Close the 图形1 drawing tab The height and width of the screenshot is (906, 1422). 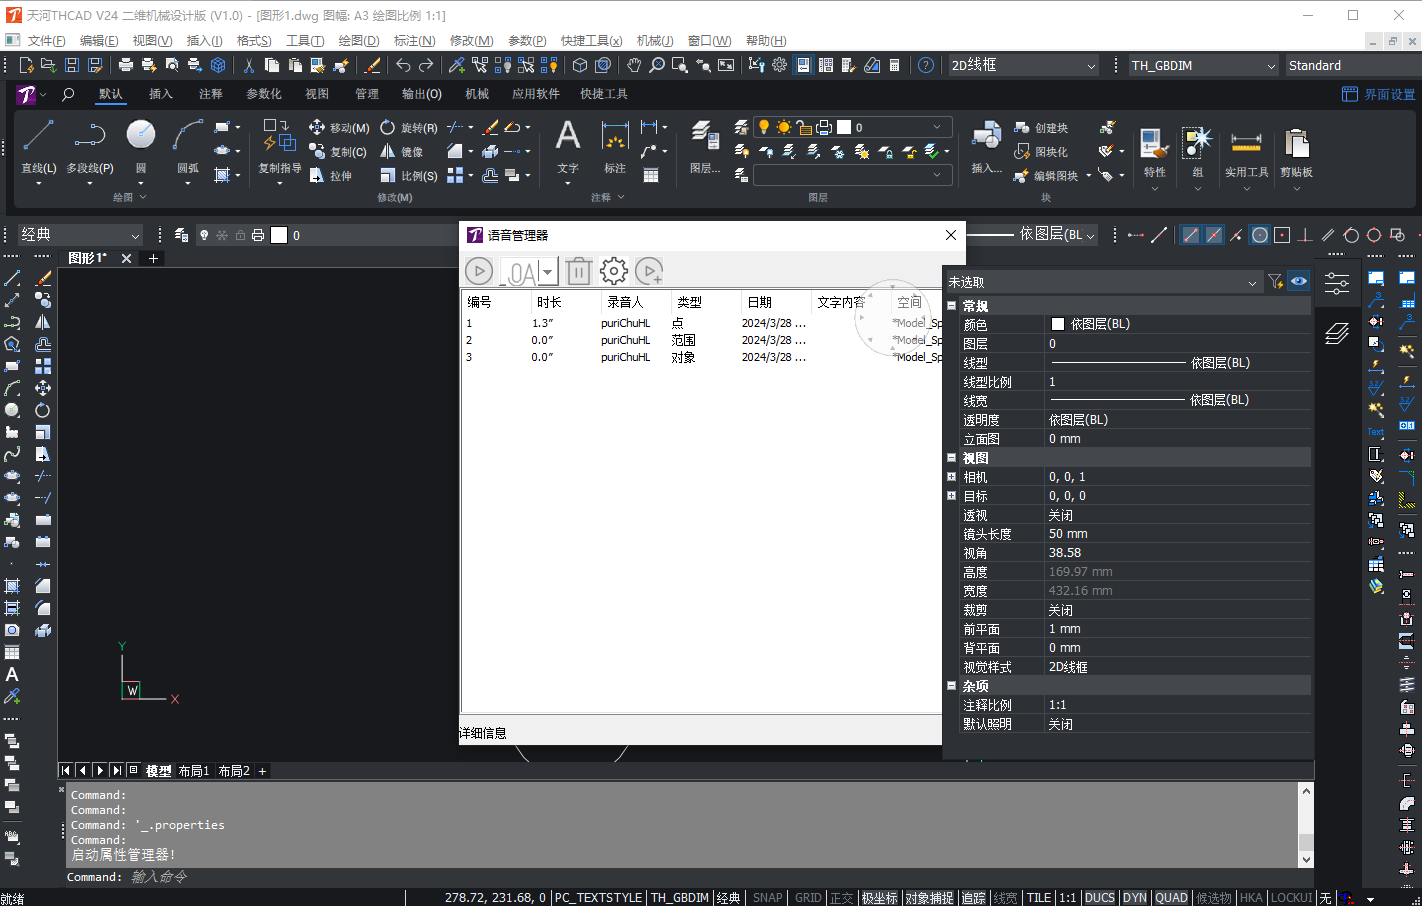tap(126, 258)
